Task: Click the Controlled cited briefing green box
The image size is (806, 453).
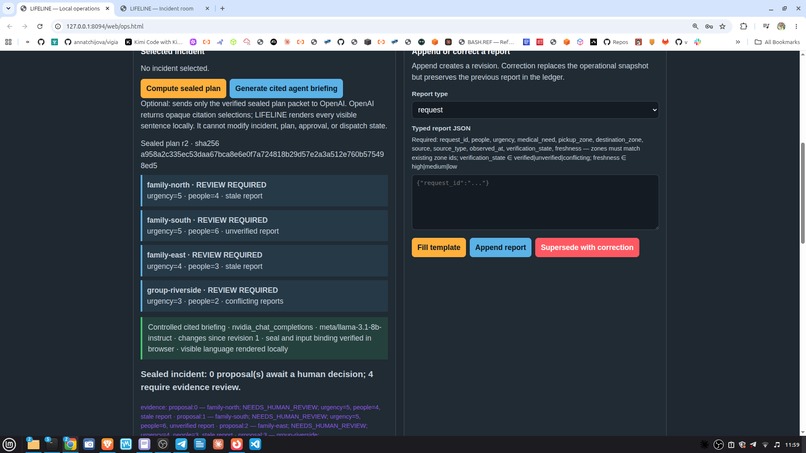Action: click(264, 338)
